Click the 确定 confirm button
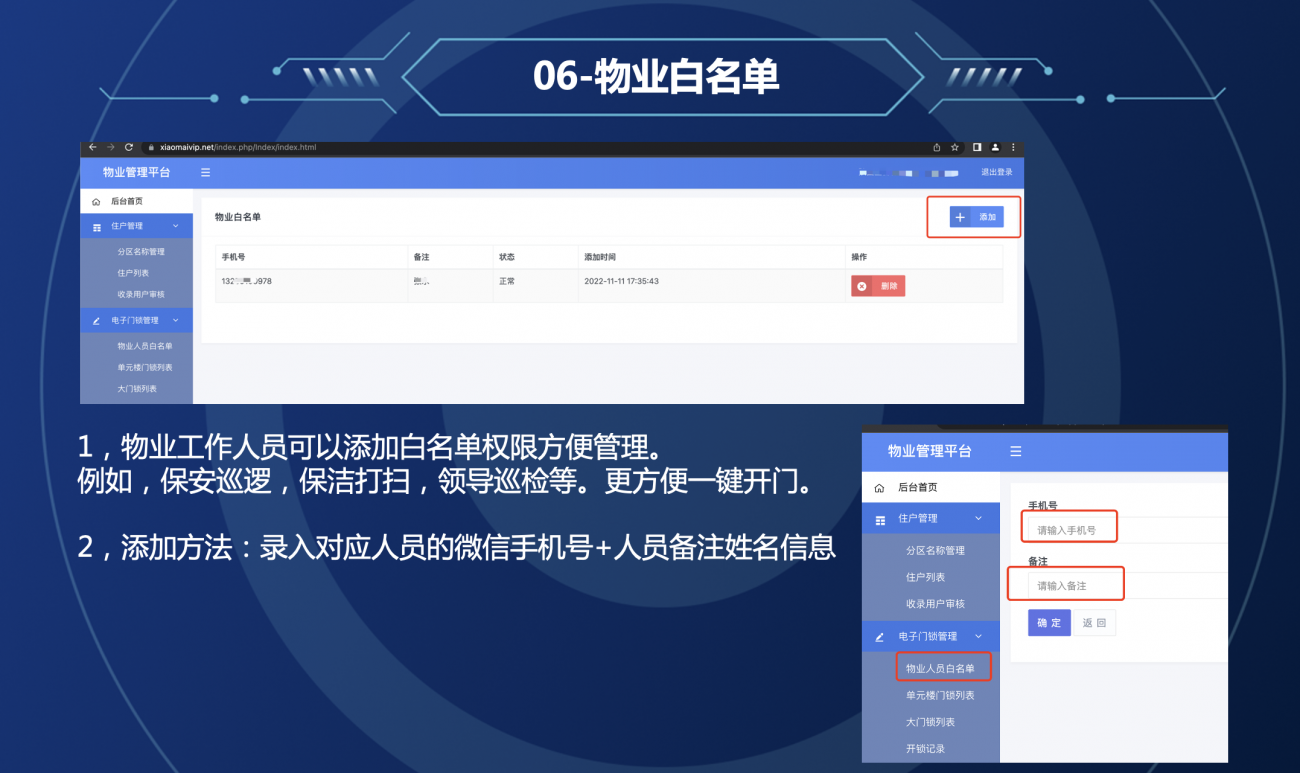The width and height of the screenshot is (1300, 773). pyautogui.click(x=1049, y=623)
